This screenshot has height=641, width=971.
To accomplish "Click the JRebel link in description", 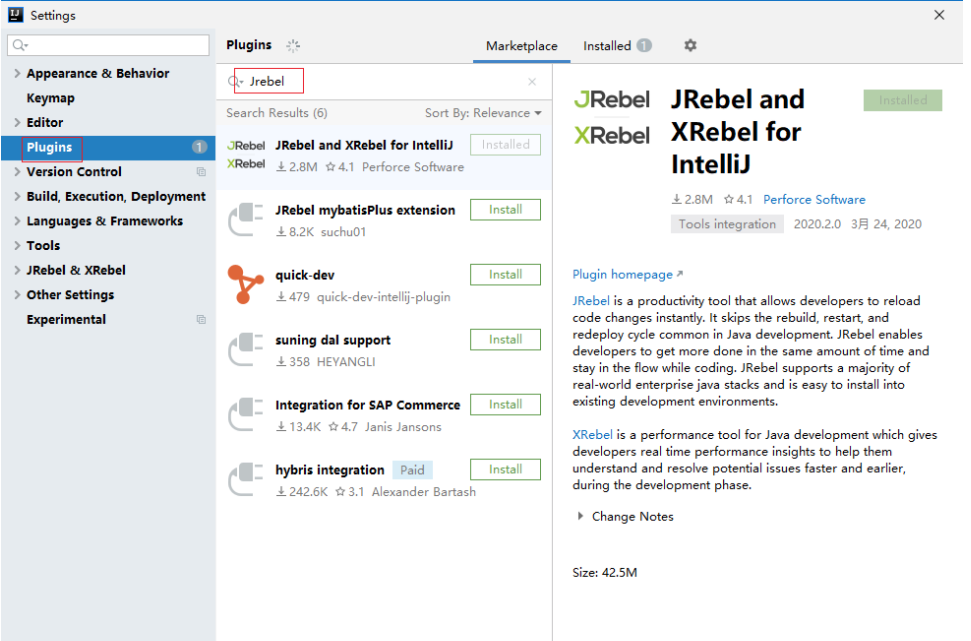I will pos(591,301).
